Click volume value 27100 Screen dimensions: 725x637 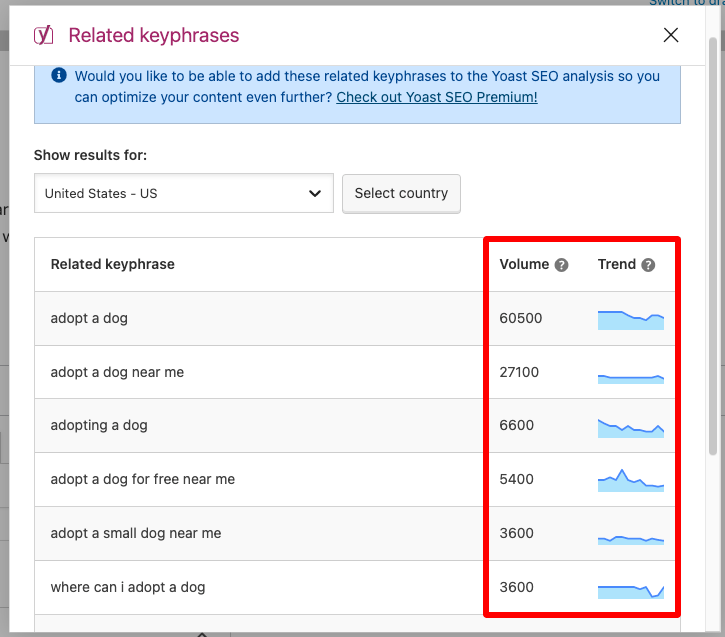[x=519, y=372]
